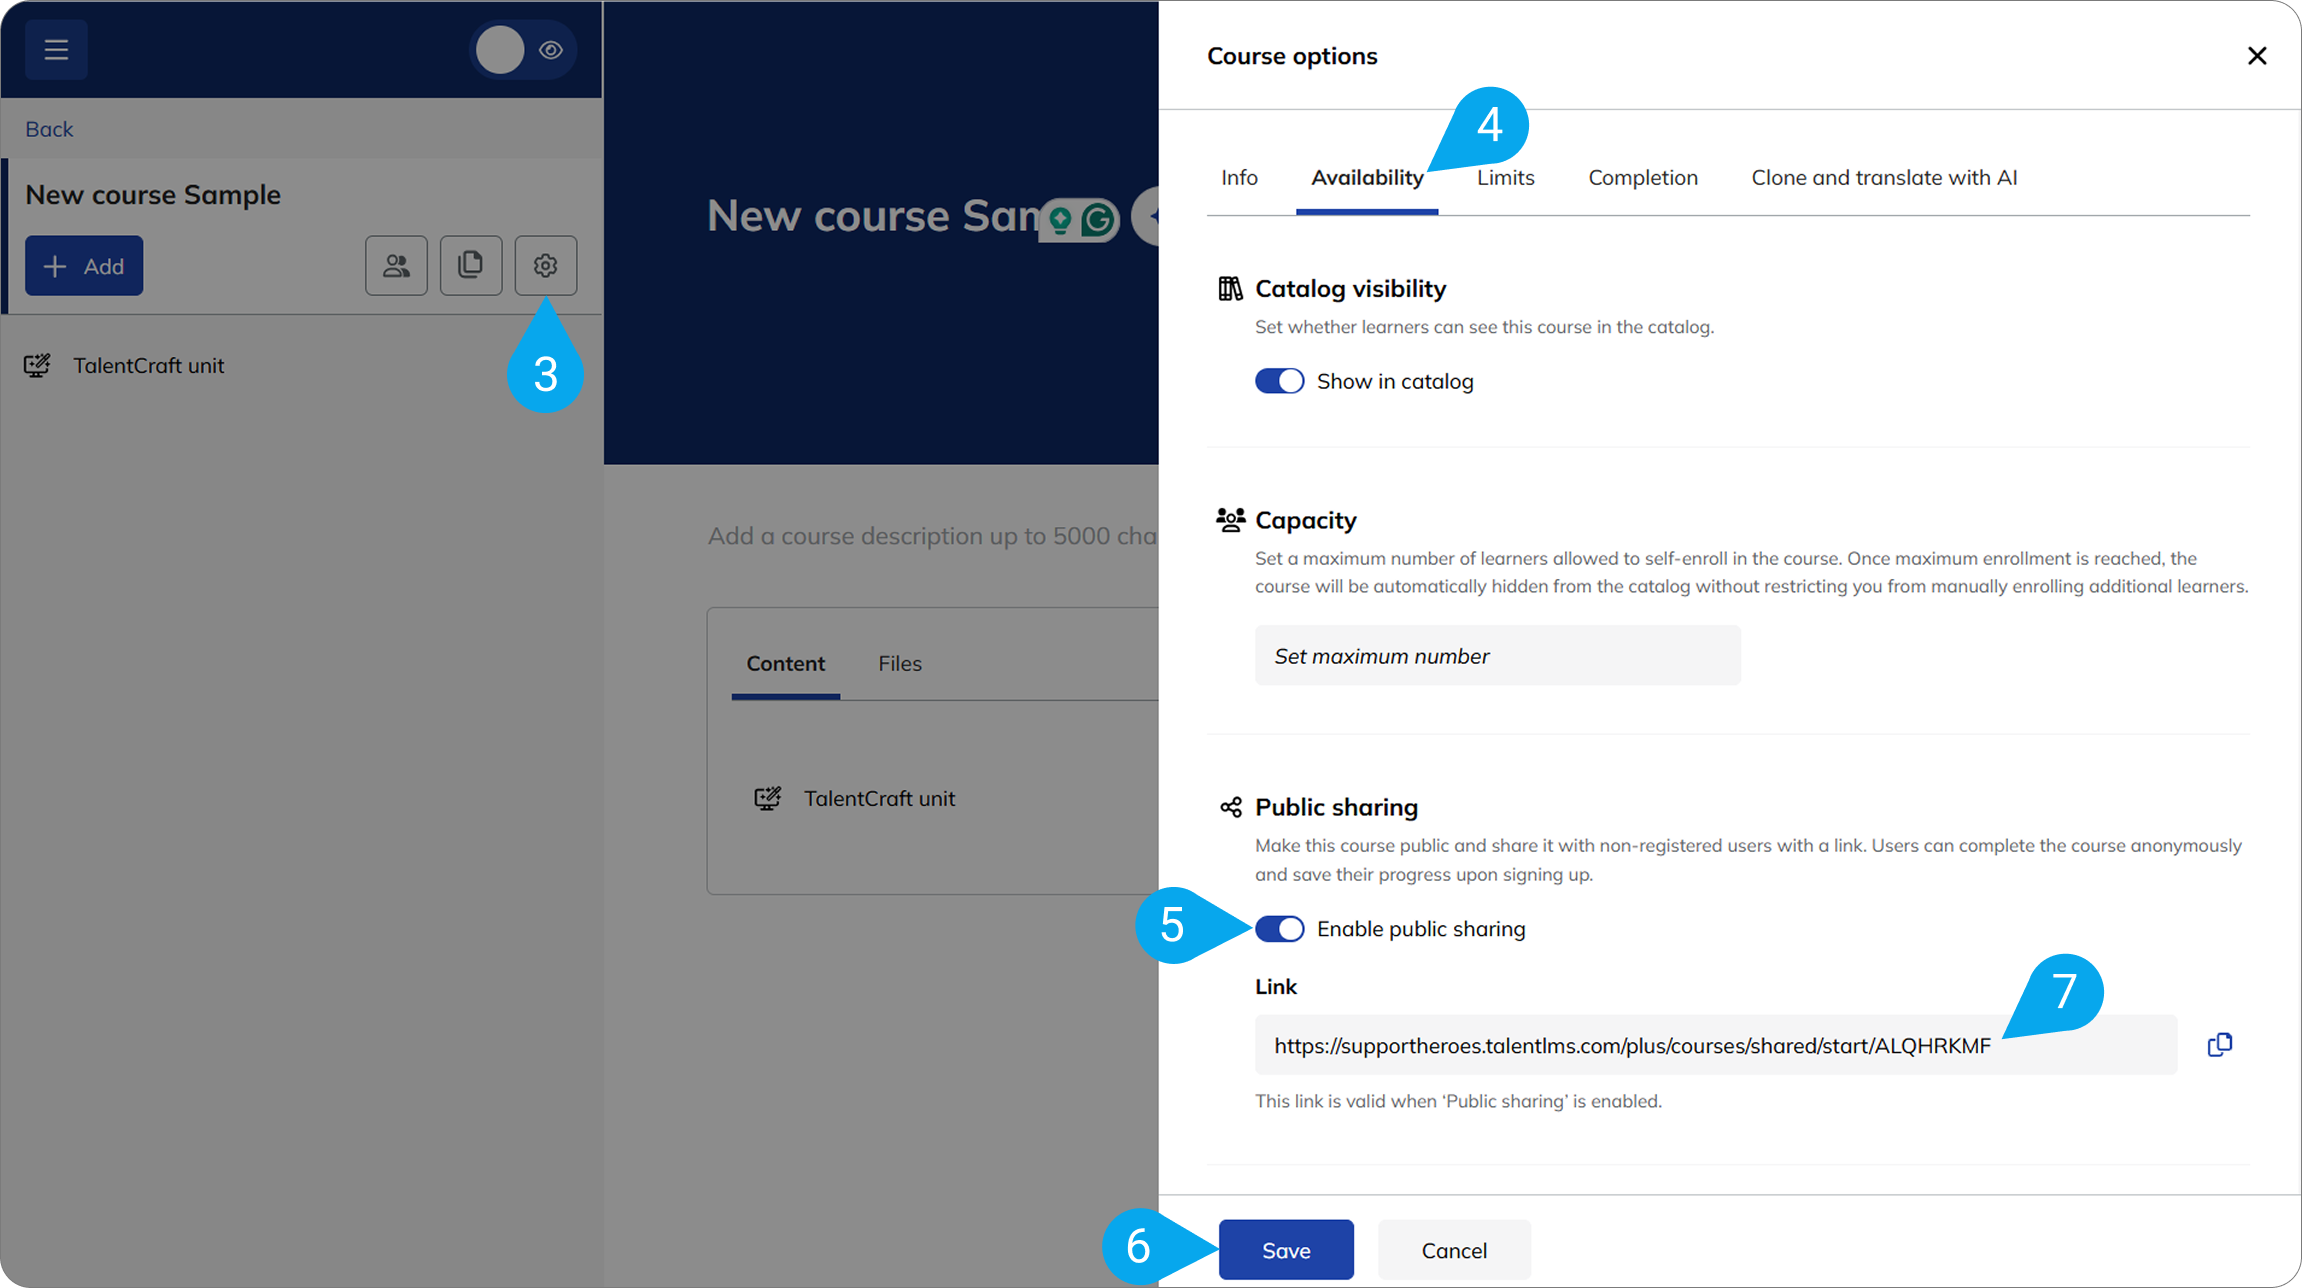
Task: Toggle the learner view eye switch
Action: 523,50
